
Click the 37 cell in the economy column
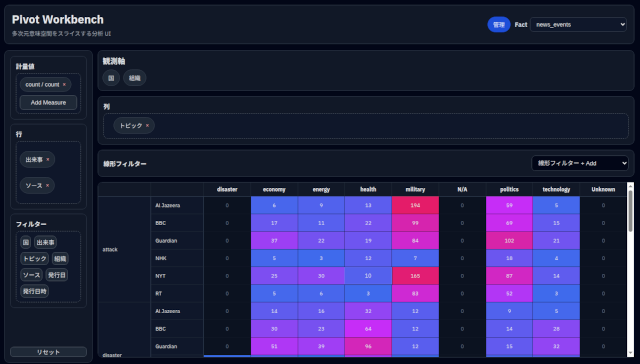pyautogui.click(x=274, y=241)
